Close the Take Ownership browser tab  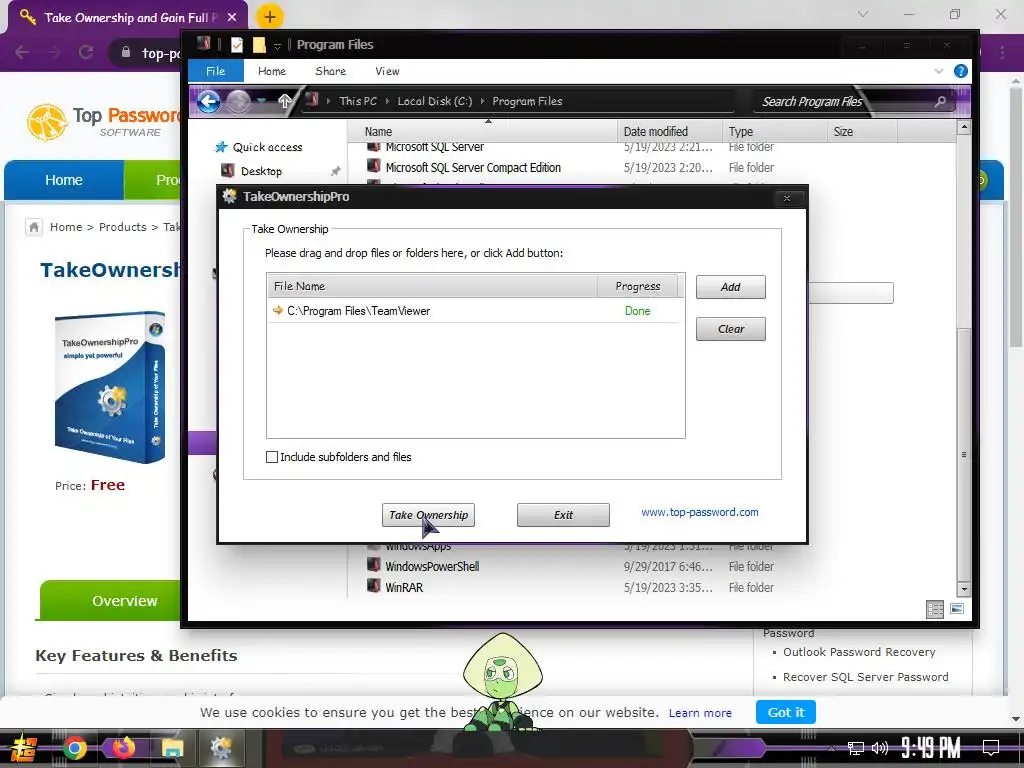[232, 18]
